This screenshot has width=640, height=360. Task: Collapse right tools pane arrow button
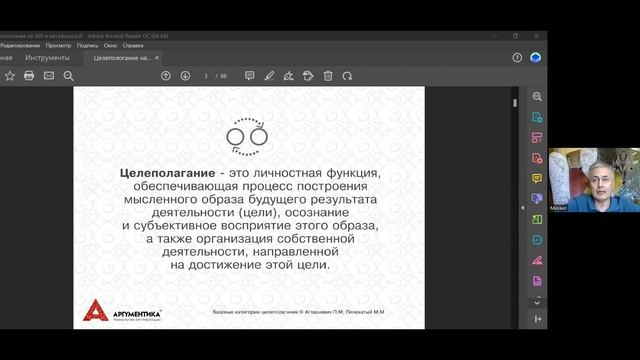coord(538,319)
